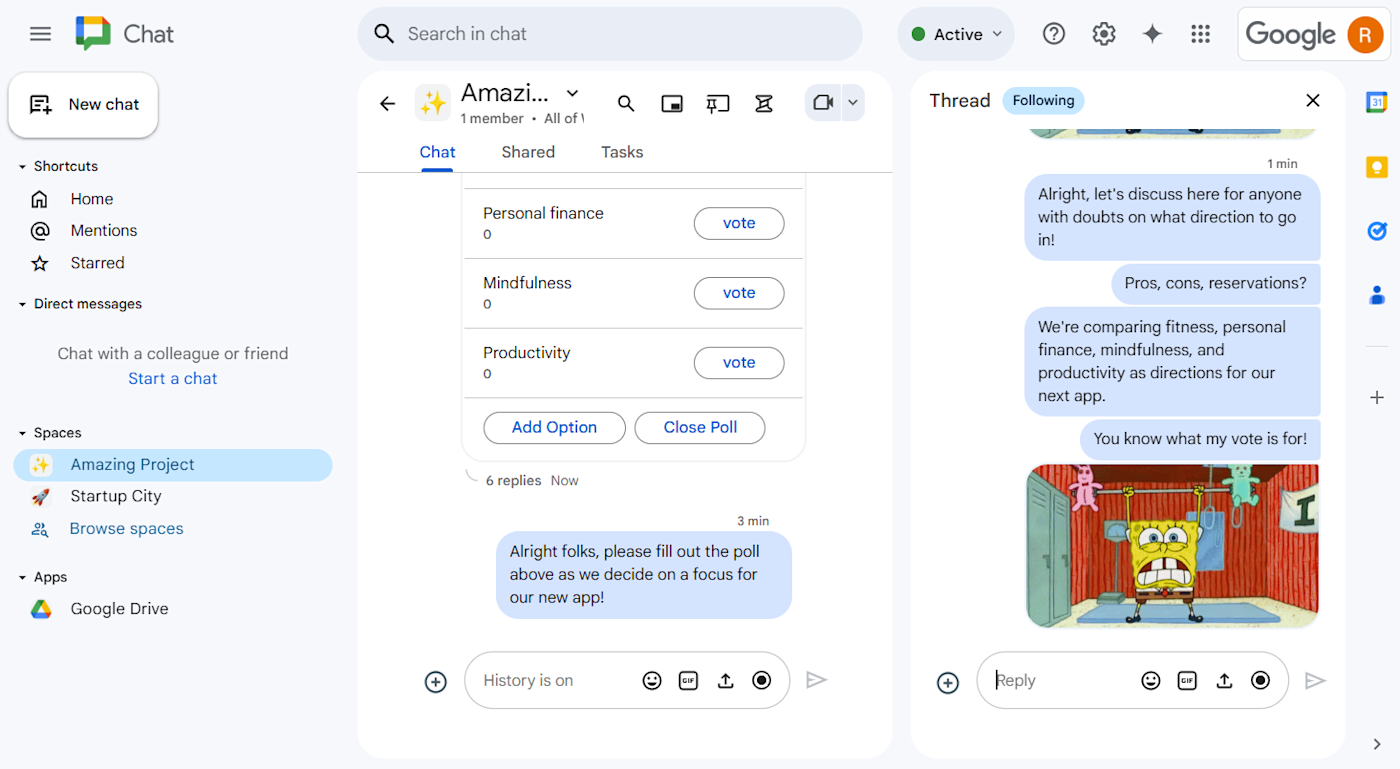
Task: Hide the side panel chevron
Action: click(x=1377, y=744)
